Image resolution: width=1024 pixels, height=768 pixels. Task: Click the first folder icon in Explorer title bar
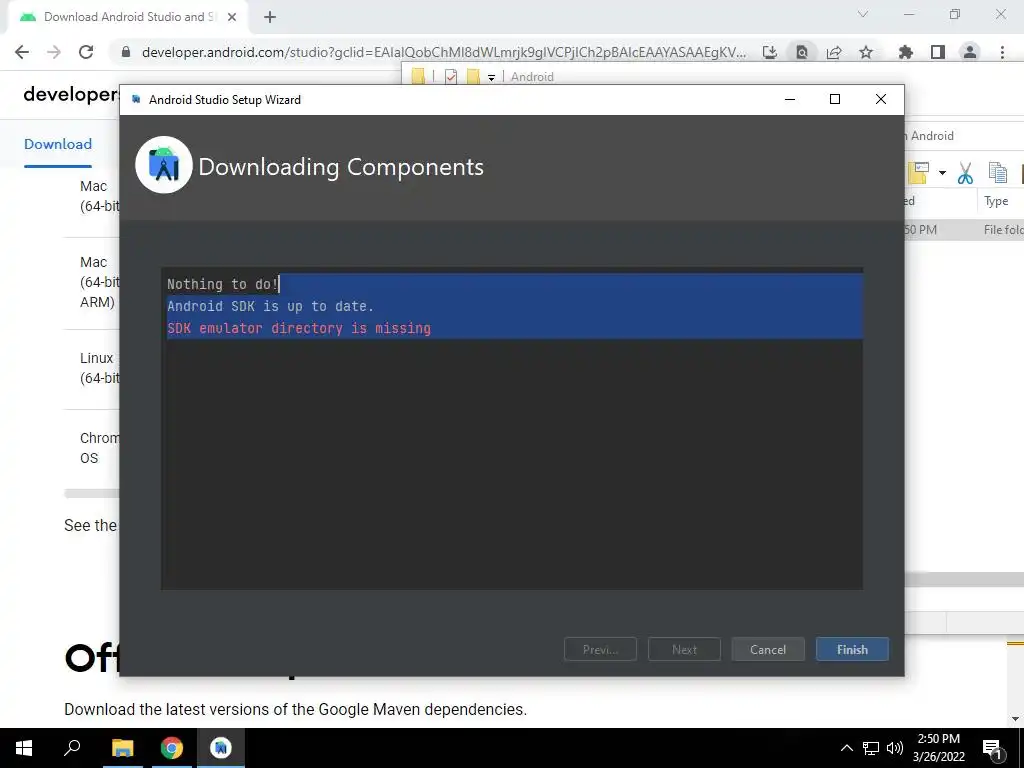coord(418,77)
